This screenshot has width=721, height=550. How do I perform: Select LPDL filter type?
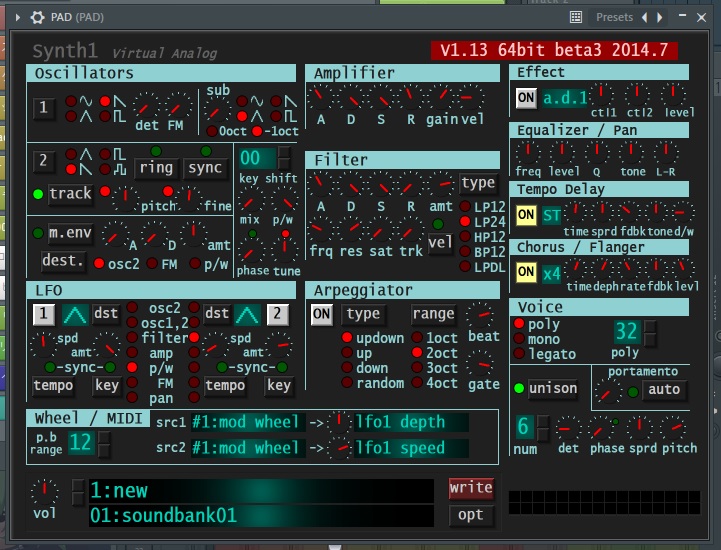click(465, 266)
